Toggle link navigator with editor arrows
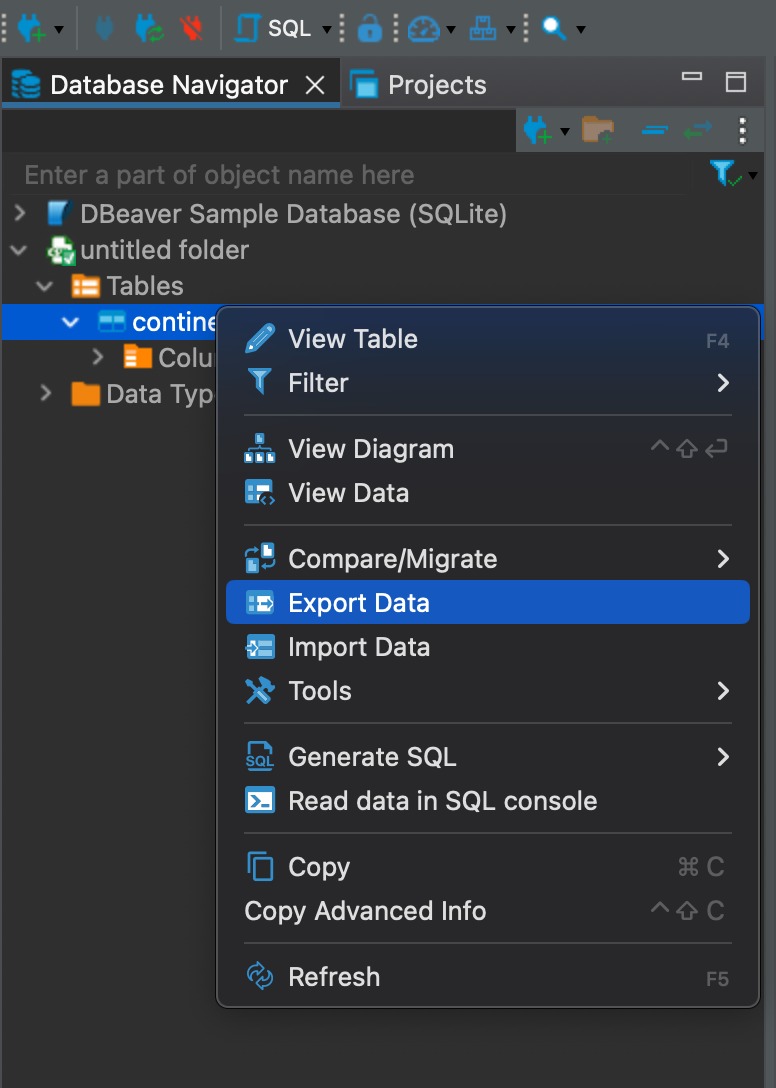This screenshot has height=1088, width=776. (698, 130)
